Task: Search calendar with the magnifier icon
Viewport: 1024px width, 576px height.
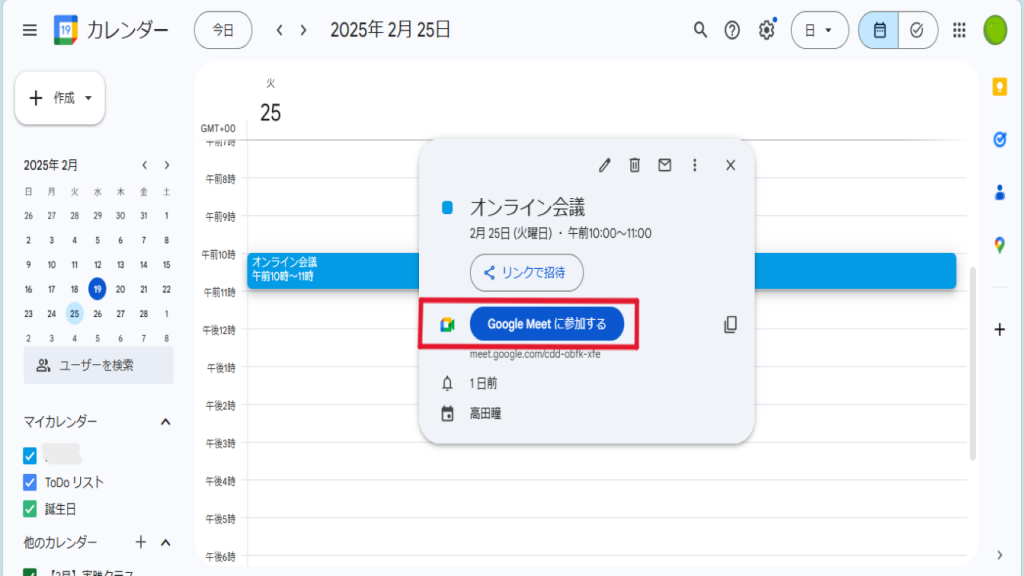Action: (x=700, y=30)
